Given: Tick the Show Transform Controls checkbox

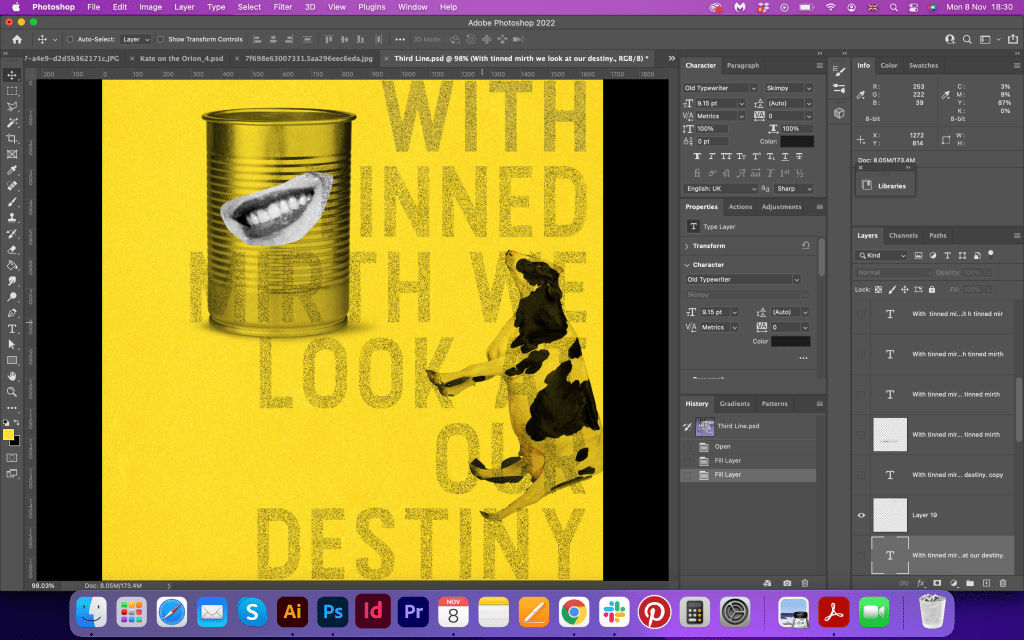Looking at the screenshot, I should pos(161,39).
